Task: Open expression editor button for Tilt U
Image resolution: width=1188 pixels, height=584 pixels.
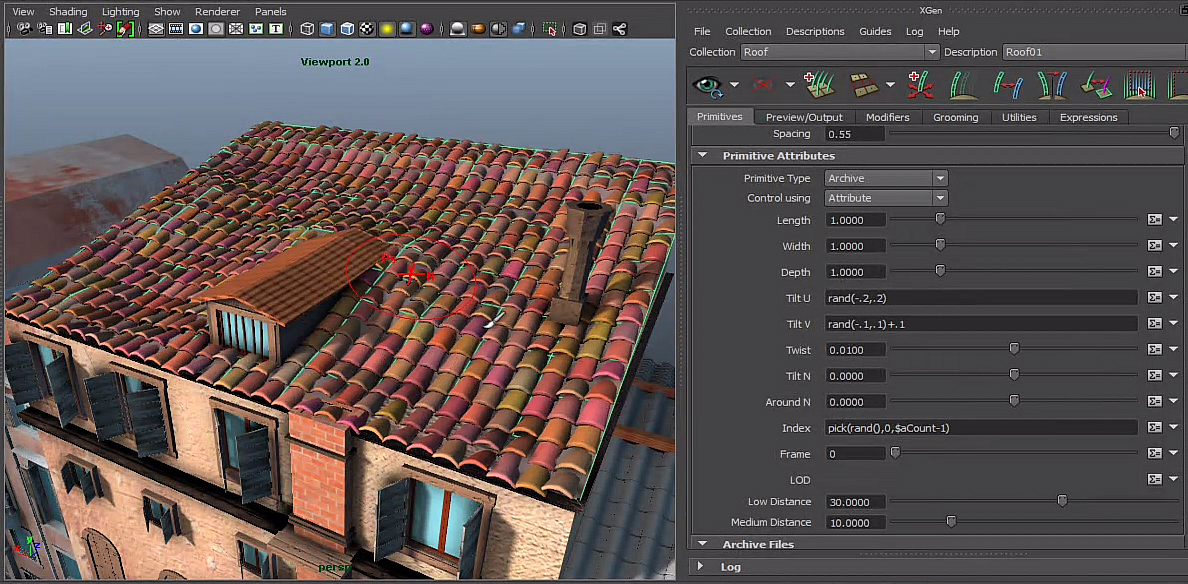Action: pos(1154,298)
